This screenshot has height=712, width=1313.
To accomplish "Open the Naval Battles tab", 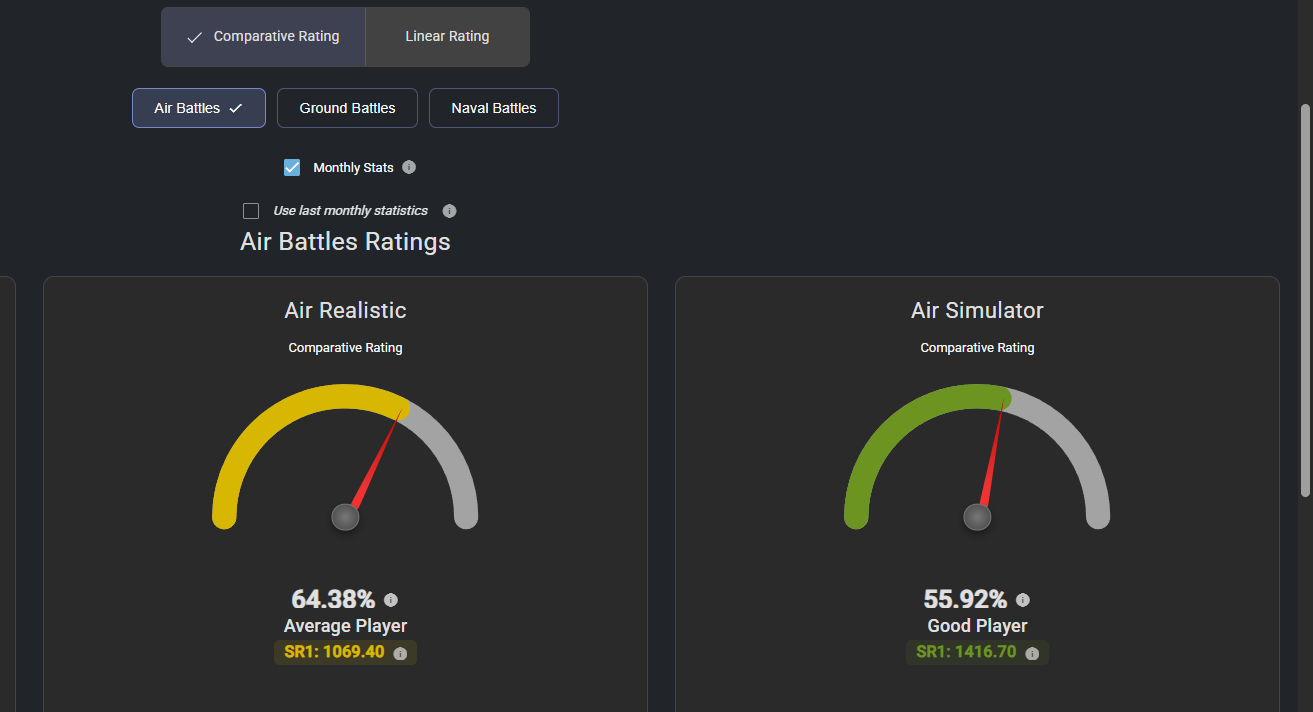I will tap(493, 108).
